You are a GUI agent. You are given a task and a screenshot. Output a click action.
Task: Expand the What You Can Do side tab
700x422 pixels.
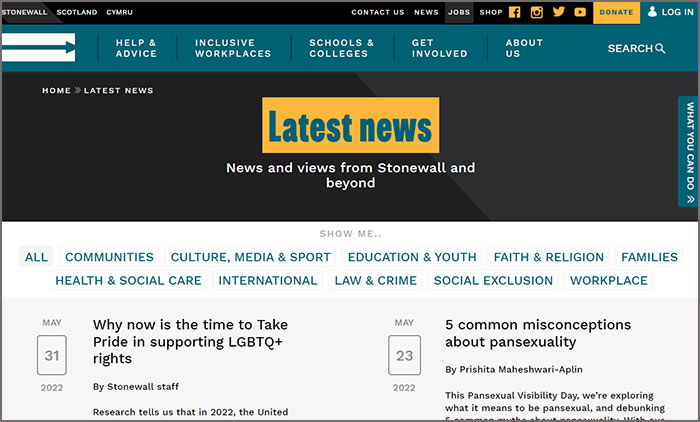point(690,151)
